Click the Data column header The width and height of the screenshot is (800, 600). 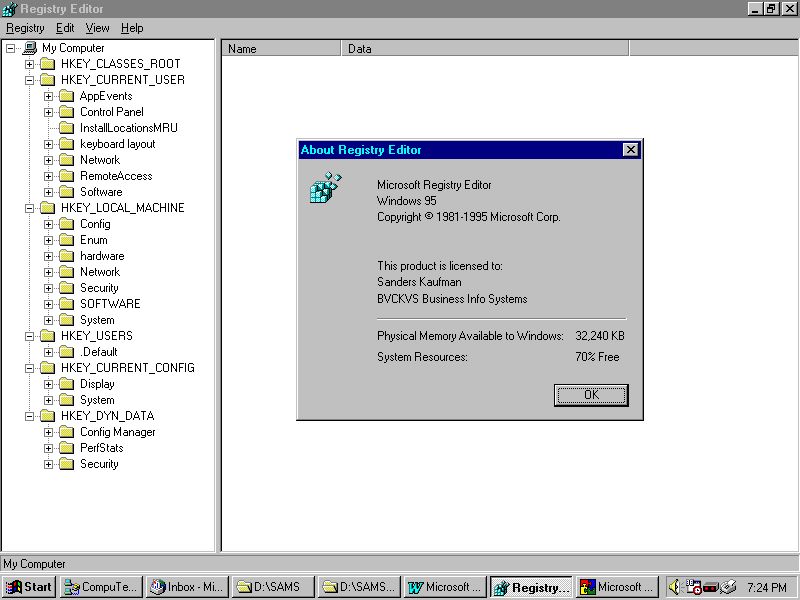click(485, 48)
